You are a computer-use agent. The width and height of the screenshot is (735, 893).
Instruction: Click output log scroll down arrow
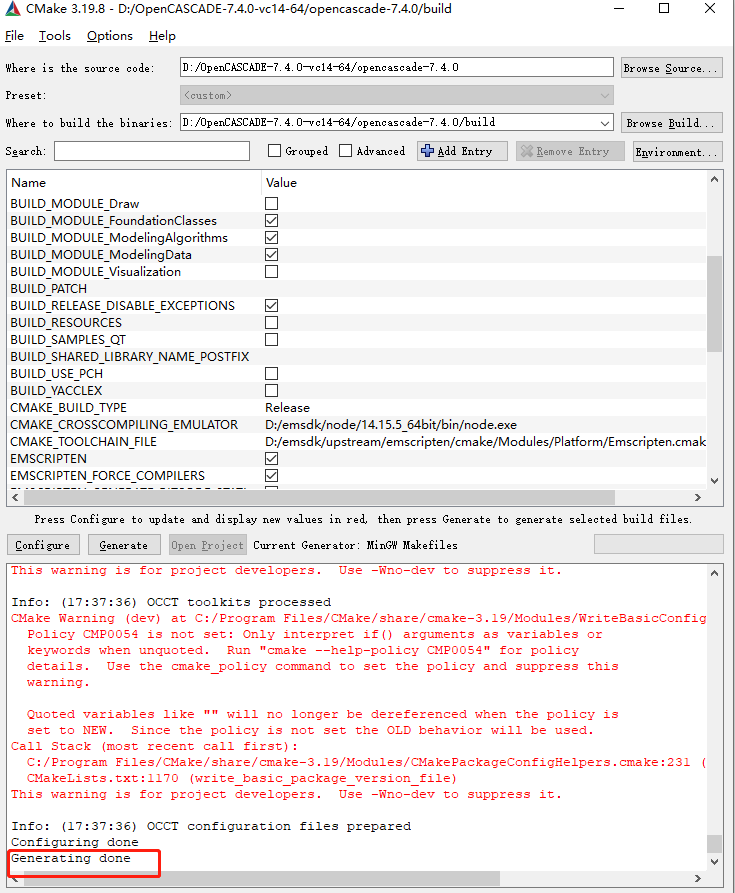point(715,862)
